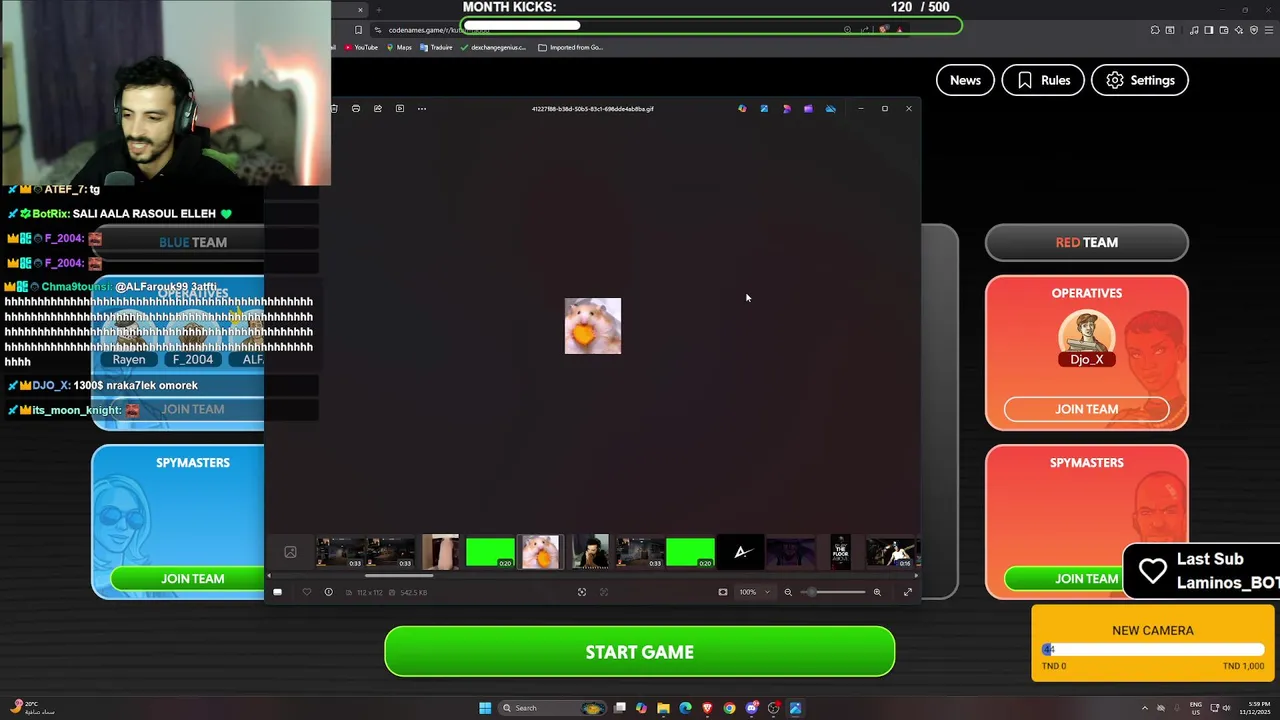Viewport: 1280px width, 720px height.
Task: Open a new browser tab with plus
Action: [x=378, y=10]
